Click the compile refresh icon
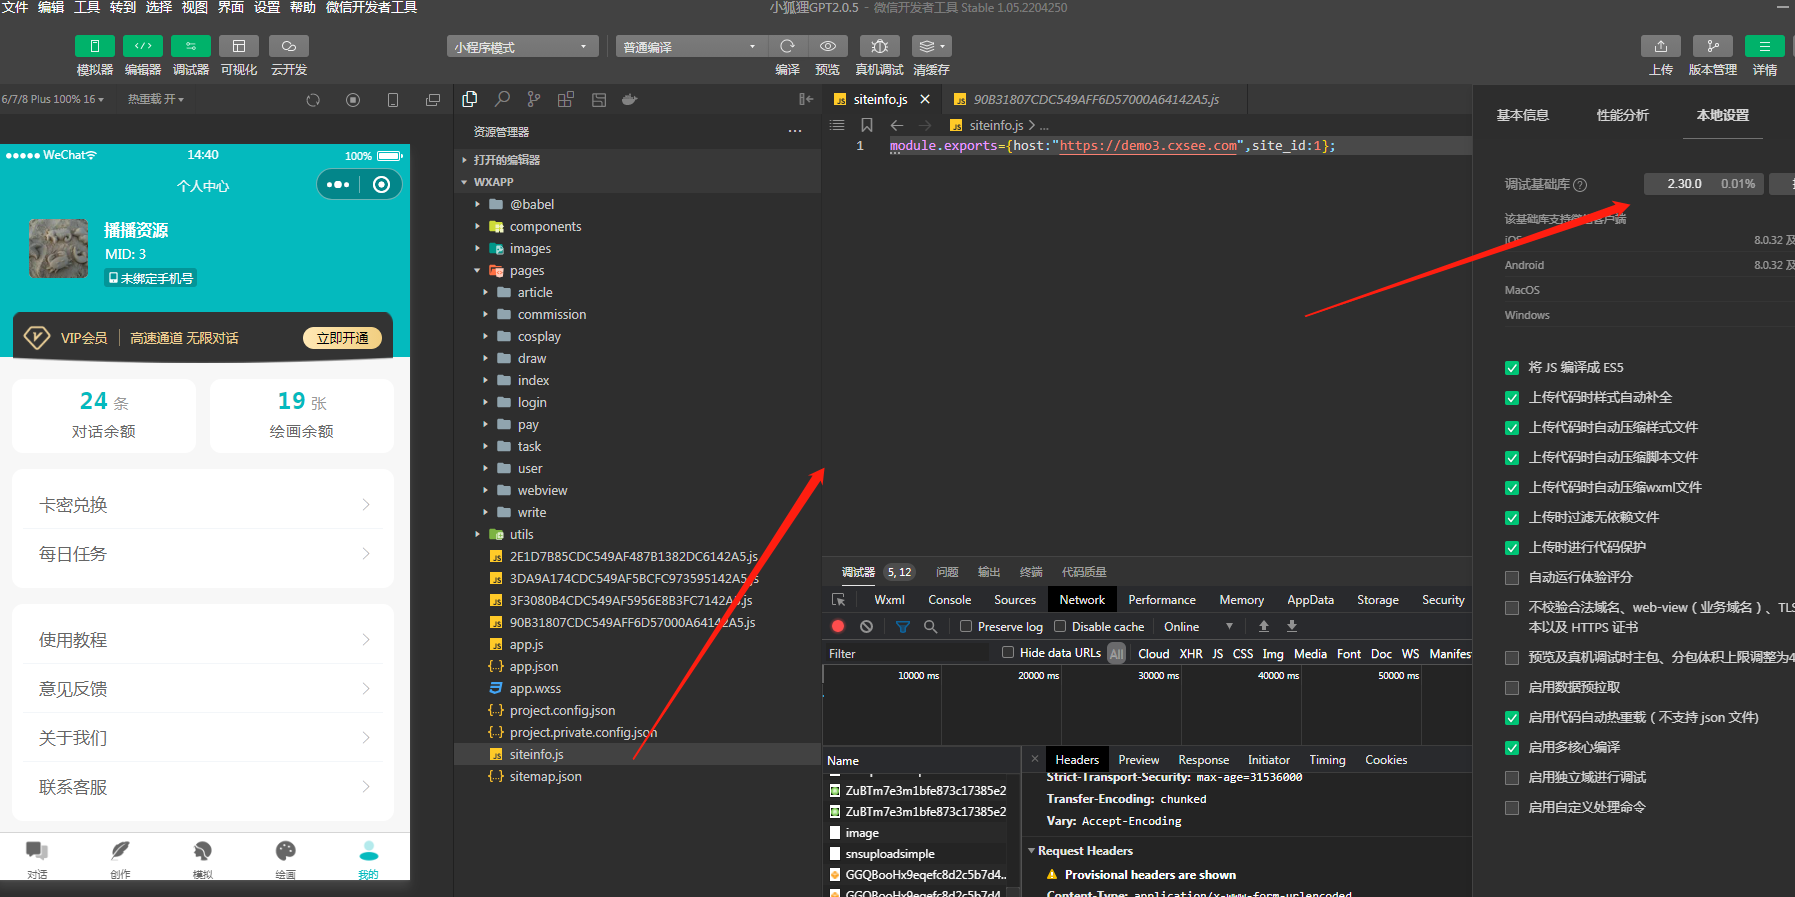The image size is (1795, 897). coord(788,46)
